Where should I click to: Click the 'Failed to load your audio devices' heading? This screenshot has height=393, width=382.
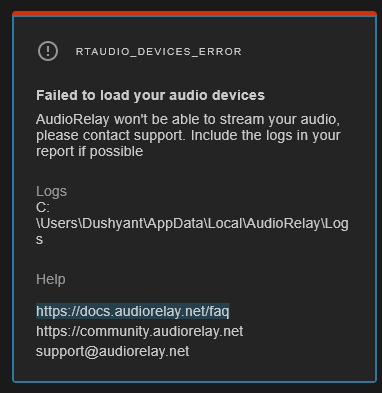pyautogui.click(x=150, y=95)
